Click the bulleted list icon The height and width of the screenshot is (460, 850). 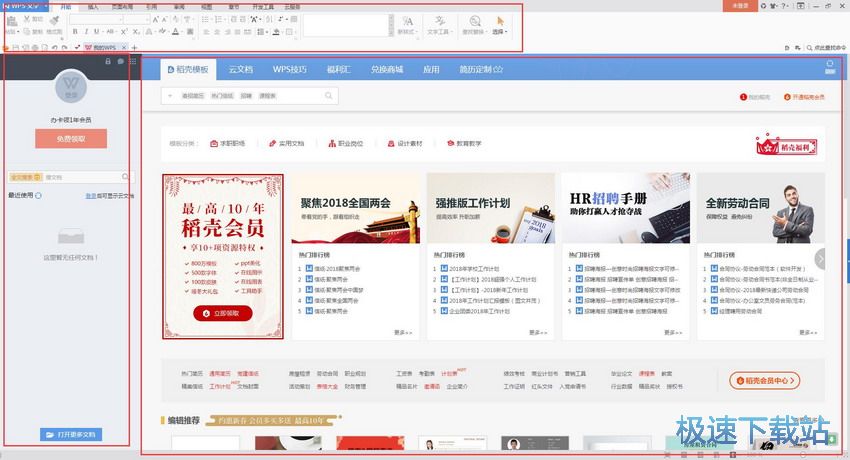205,20
